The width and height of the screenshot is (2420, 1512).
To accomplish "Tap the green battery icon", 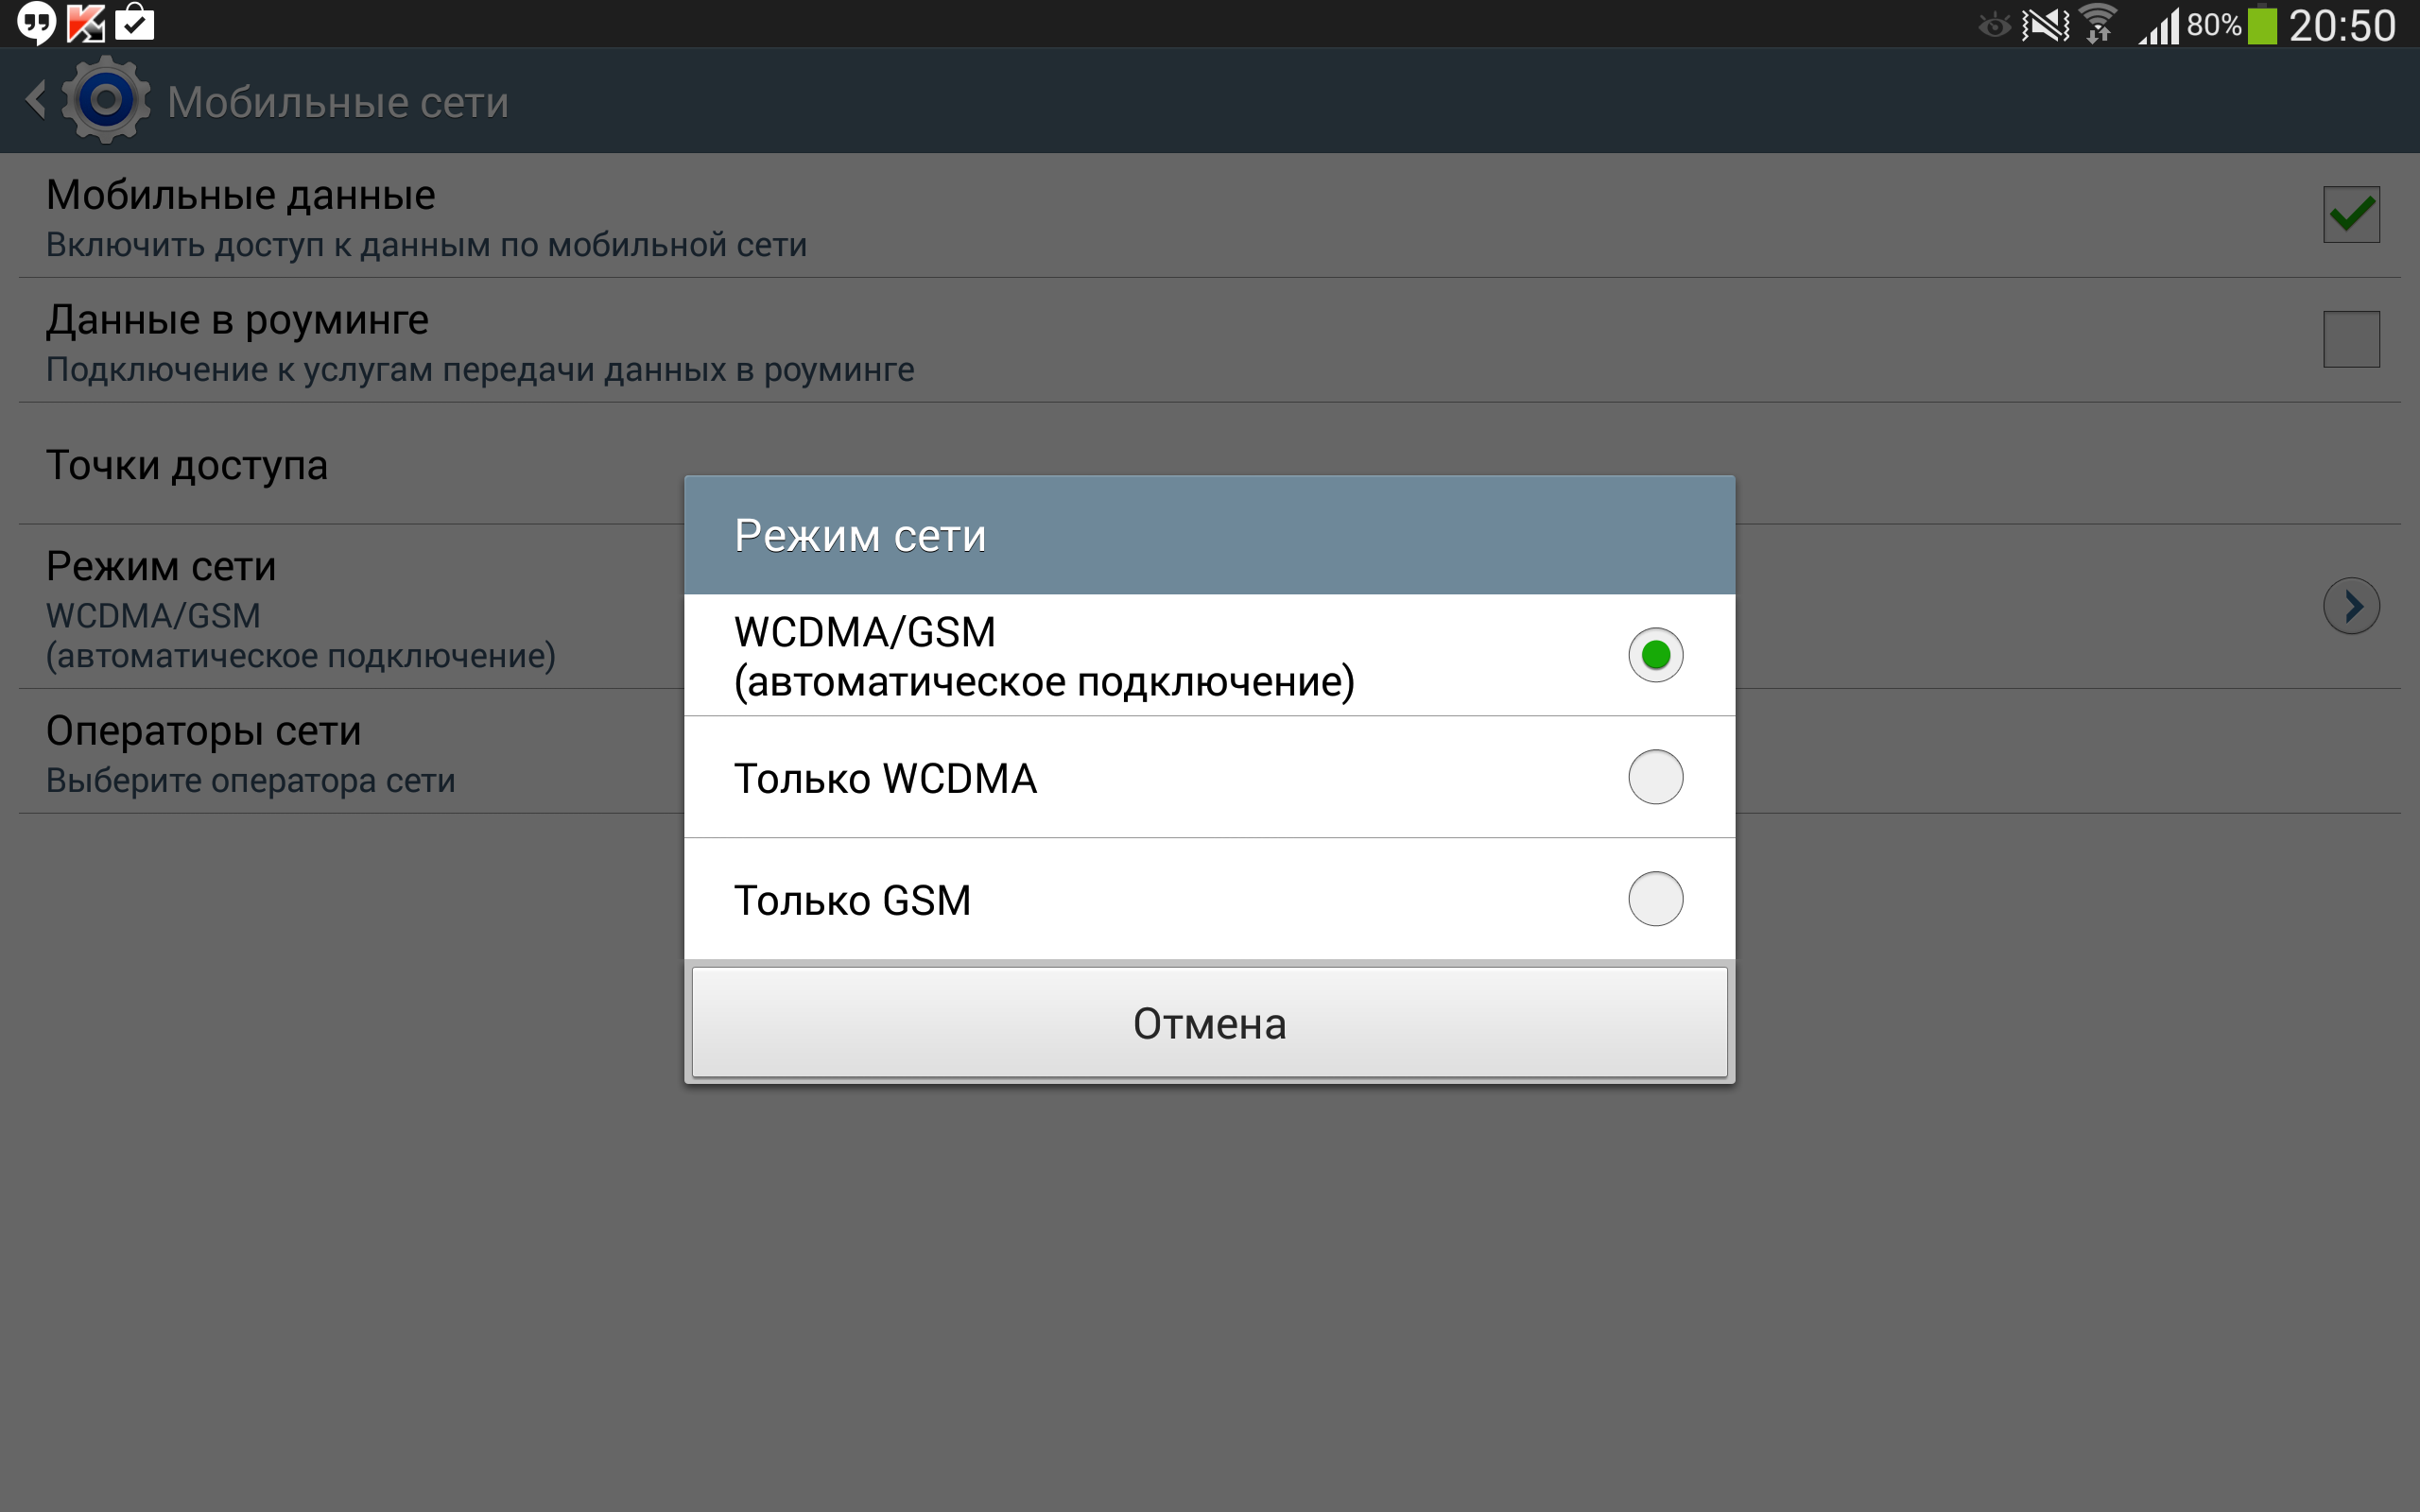I will click(x=2262, y=25).
